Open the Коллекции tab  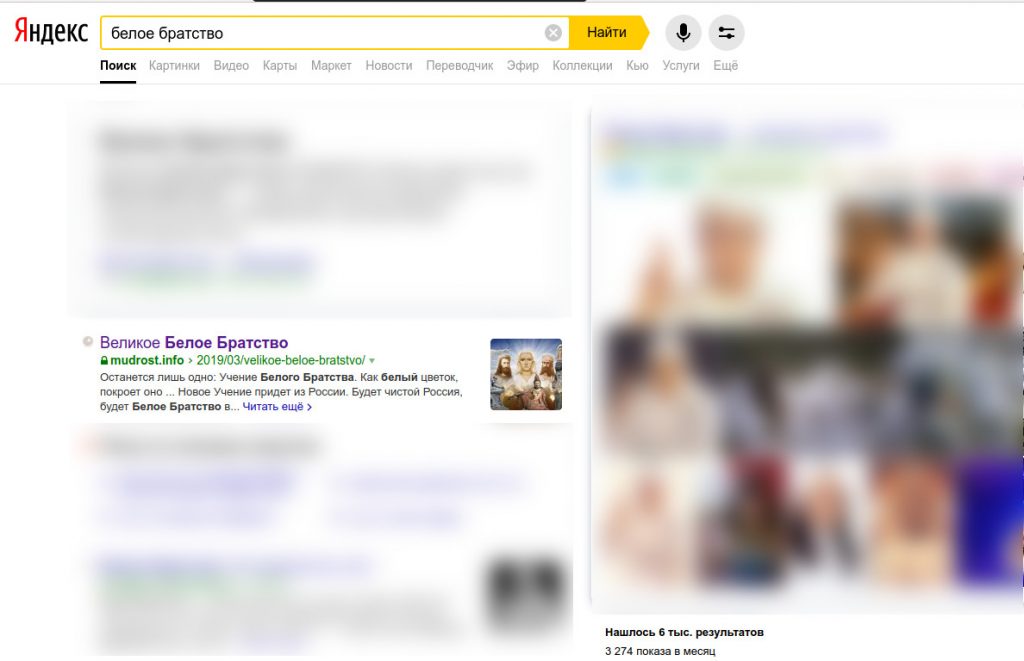(x=583, y=65)
